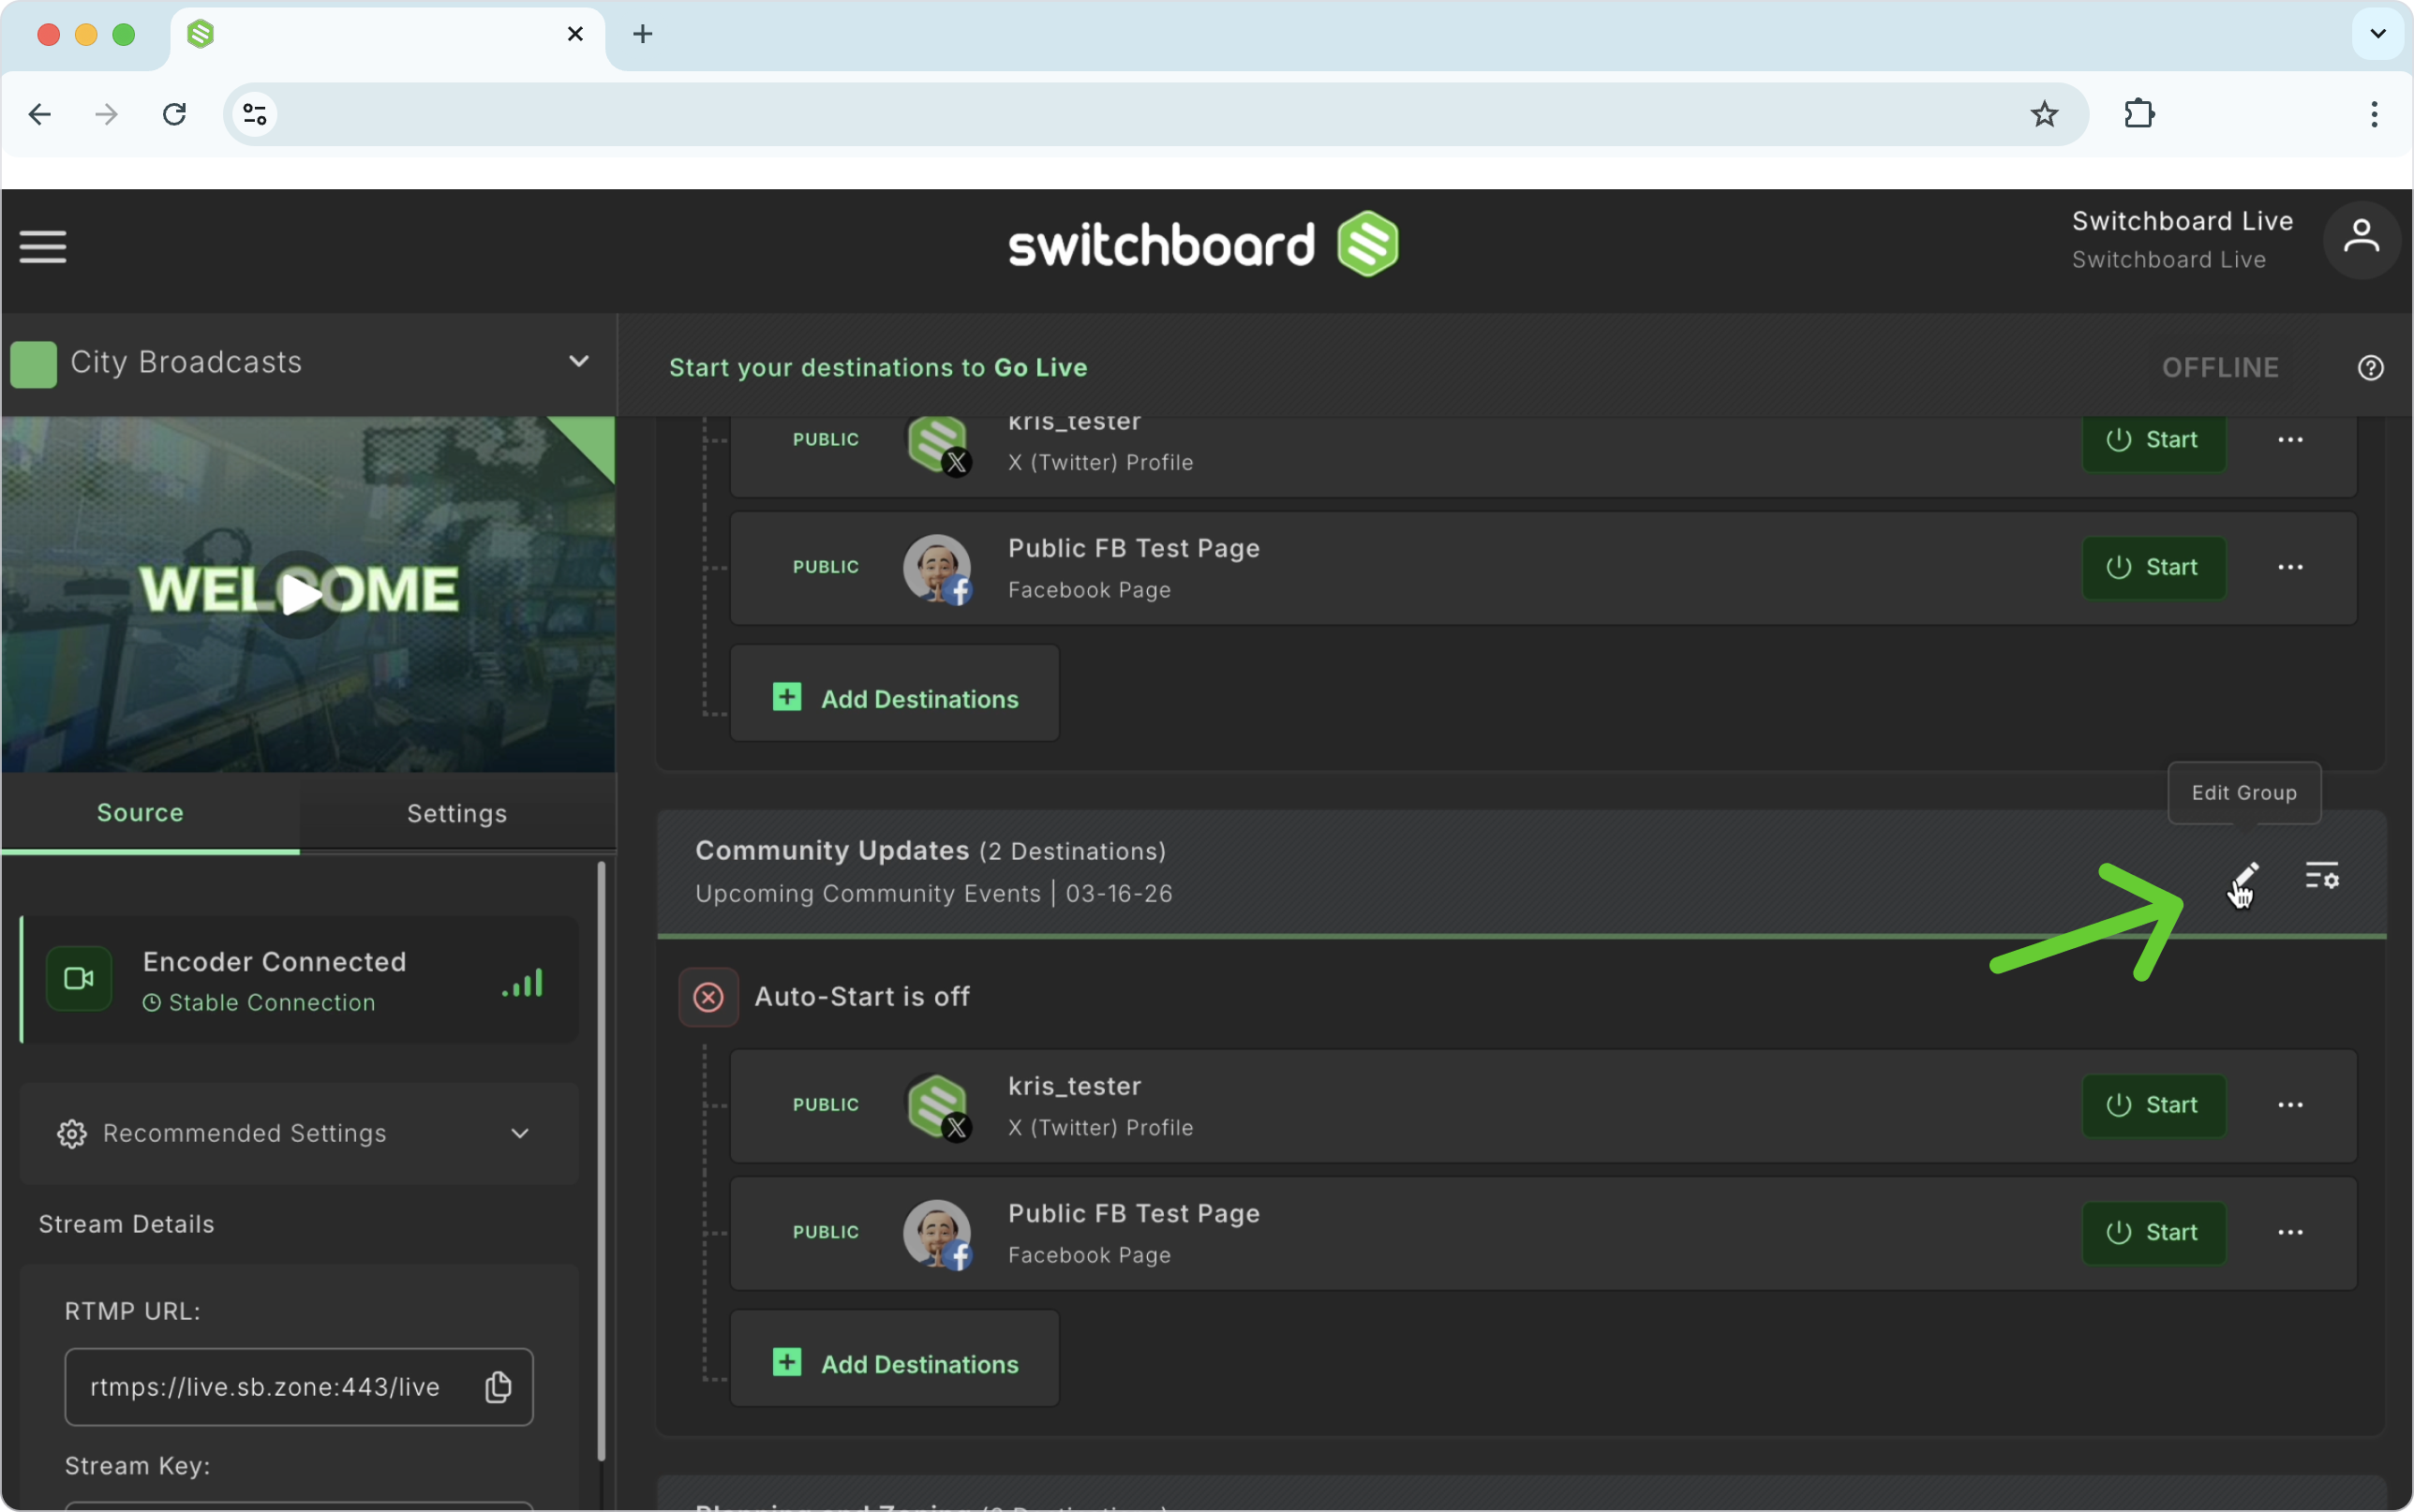Click the City Broadcasts green color square

33,364
